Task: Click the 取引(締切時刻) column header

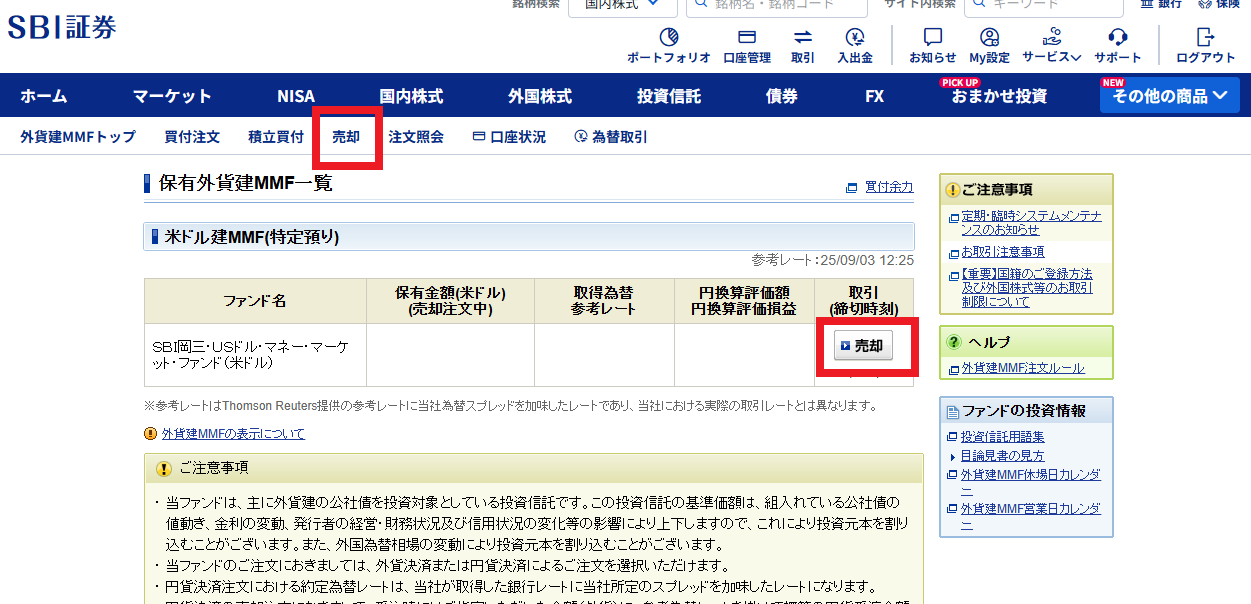Action: (864, 301)
